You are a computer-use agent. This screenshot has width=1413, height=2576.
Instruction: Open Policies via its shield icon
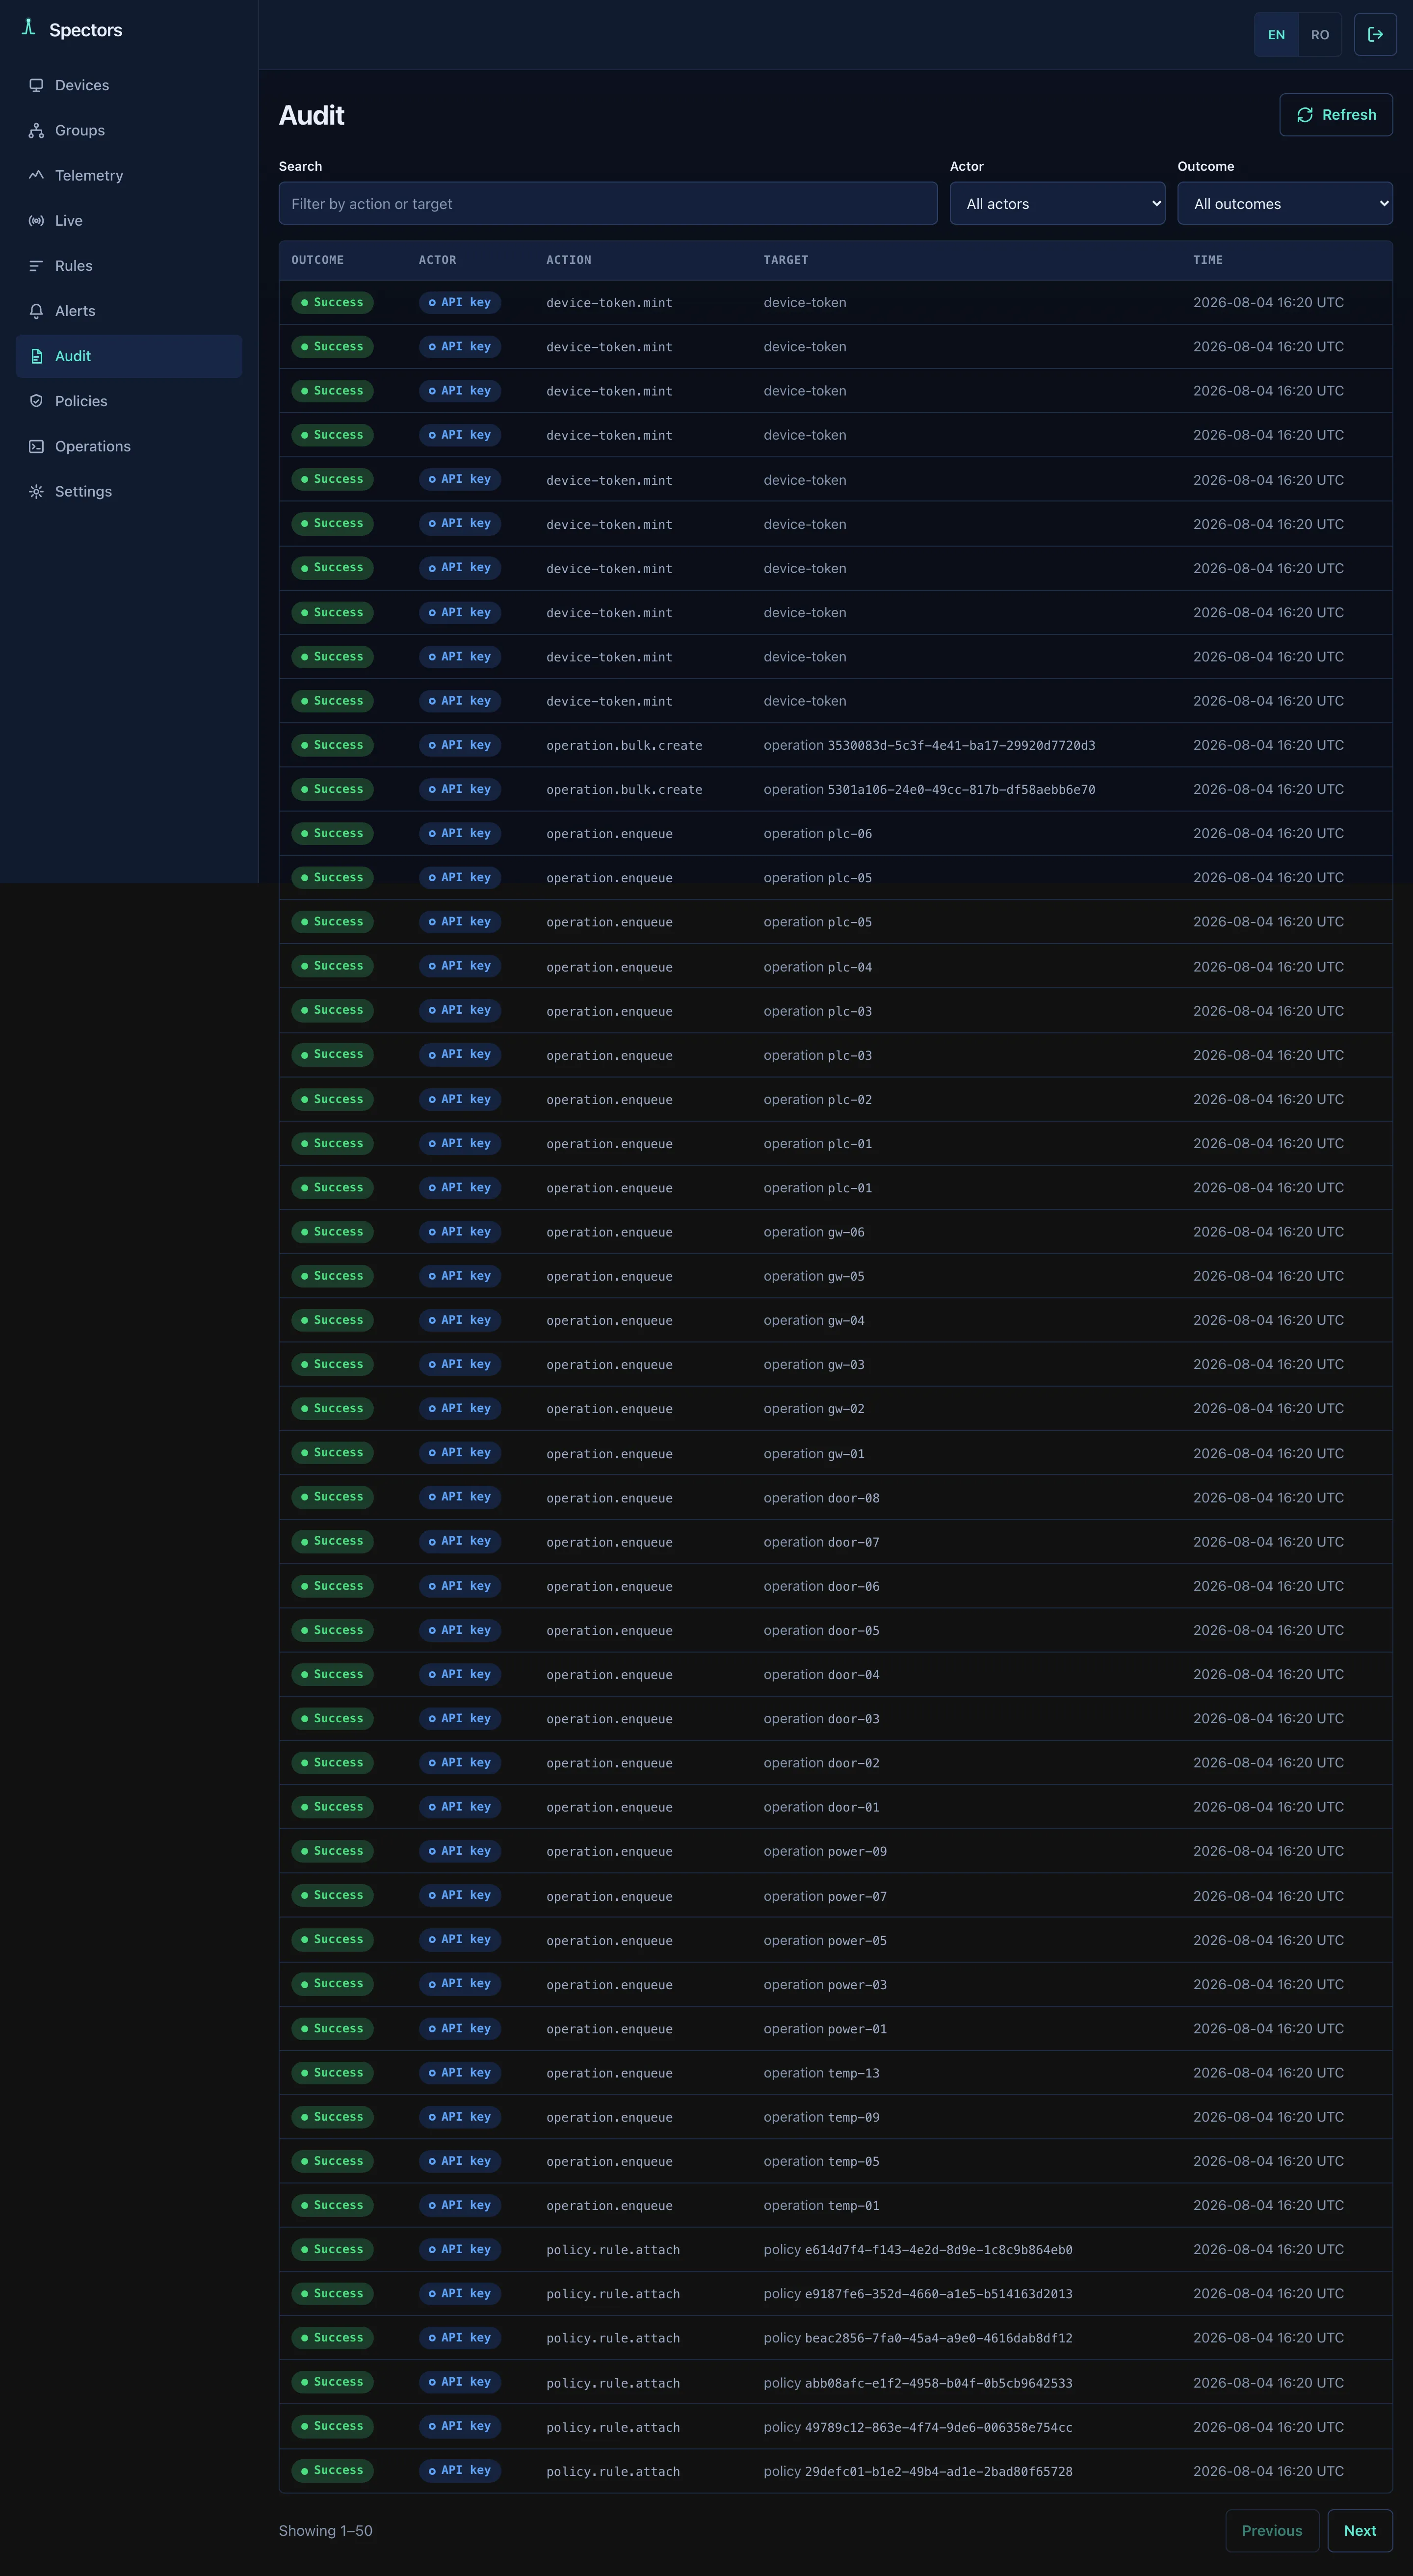coord(36,401)
